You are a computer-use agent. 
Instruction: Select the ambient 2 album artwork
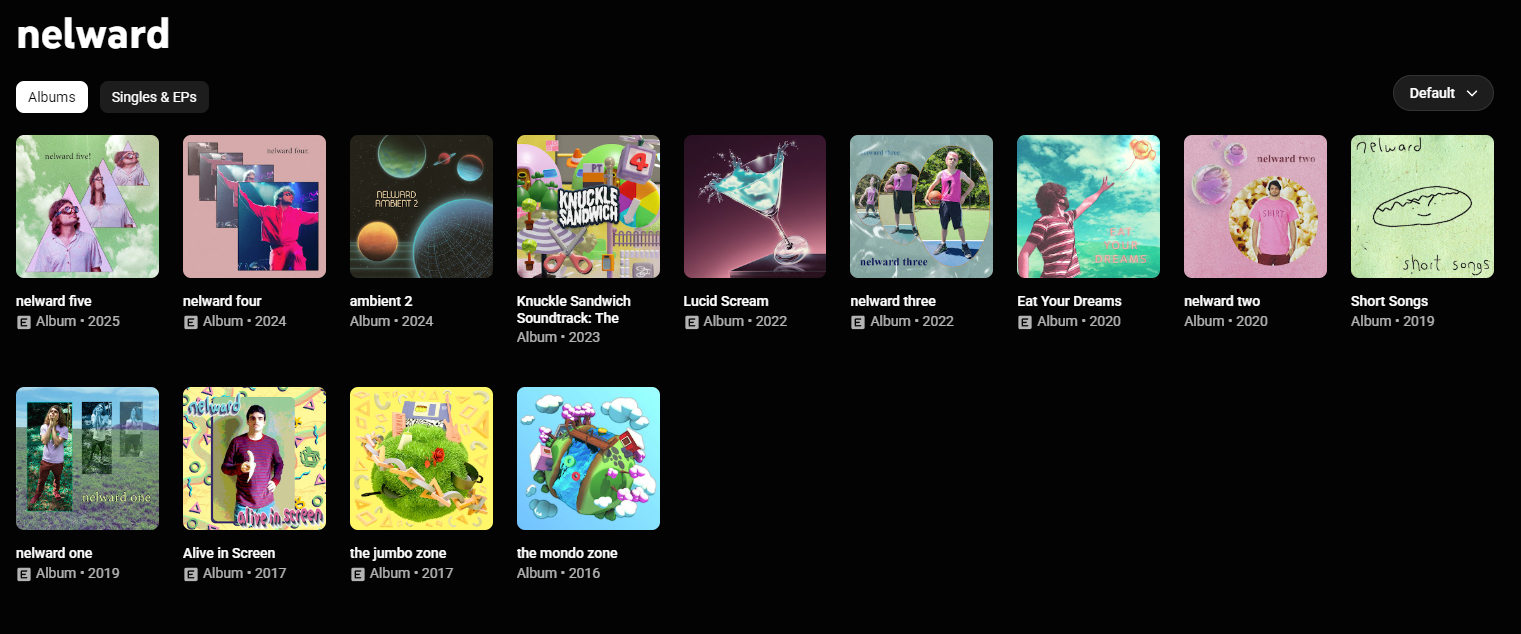[421, 206]
